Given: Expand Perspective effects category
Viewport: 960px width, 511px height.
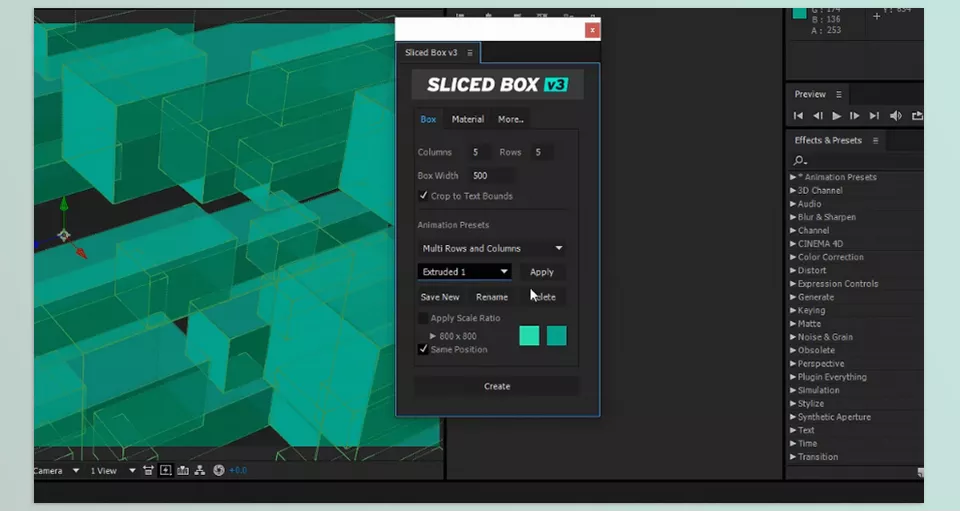Looking at the screenshot, I should point(793,364).
